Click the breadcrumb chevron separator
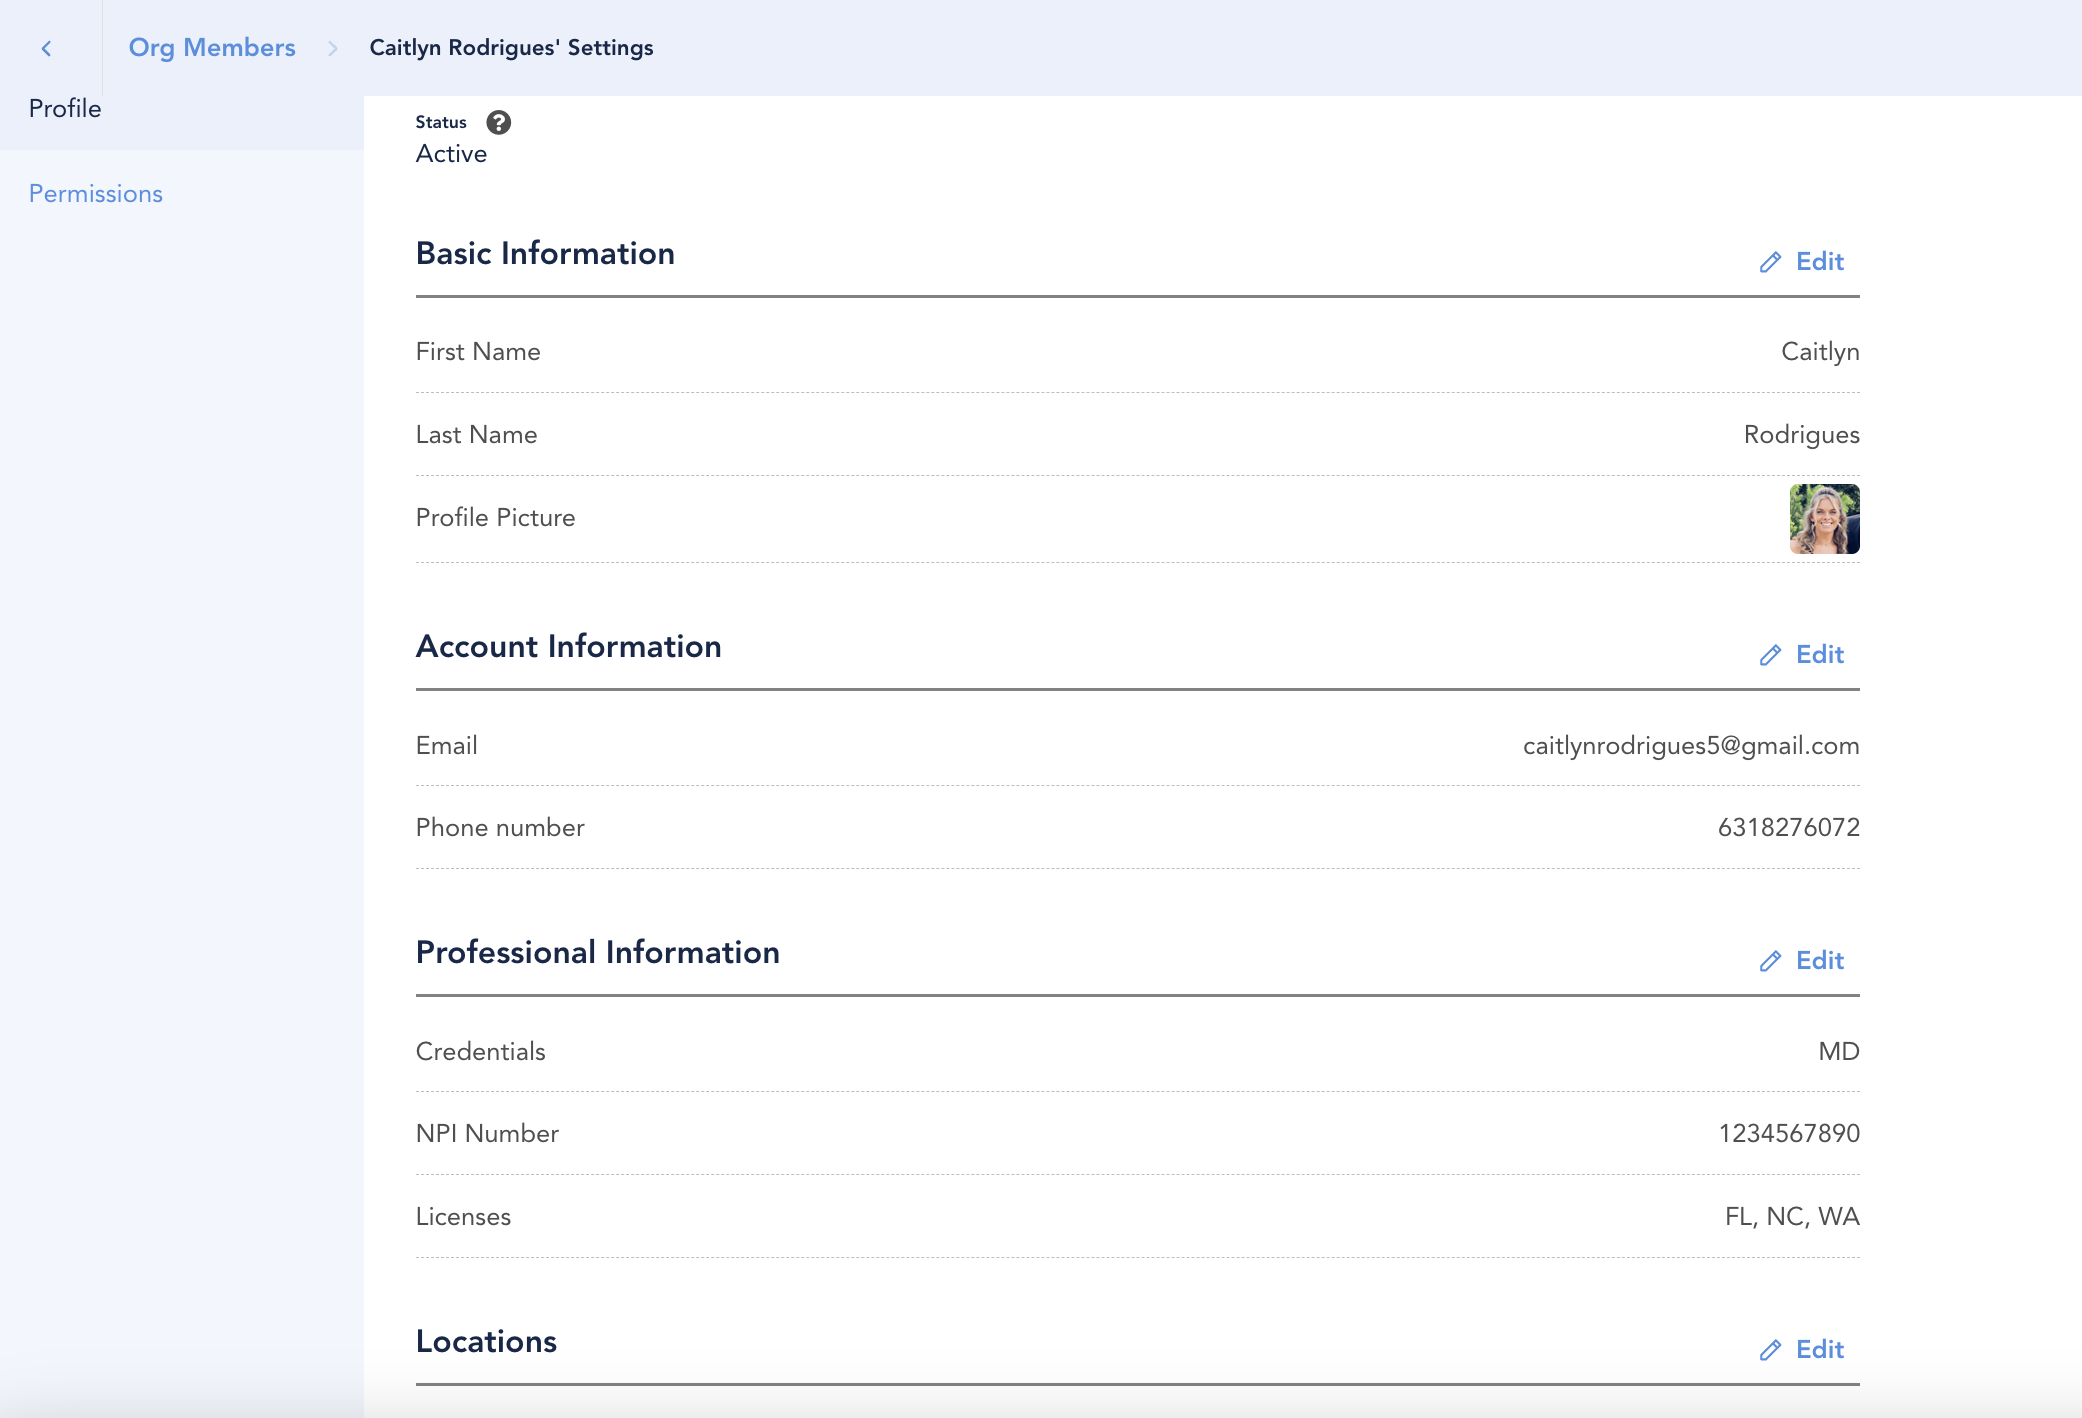The width and height of the screenshot is (2082, 1418). coord(333,48)
